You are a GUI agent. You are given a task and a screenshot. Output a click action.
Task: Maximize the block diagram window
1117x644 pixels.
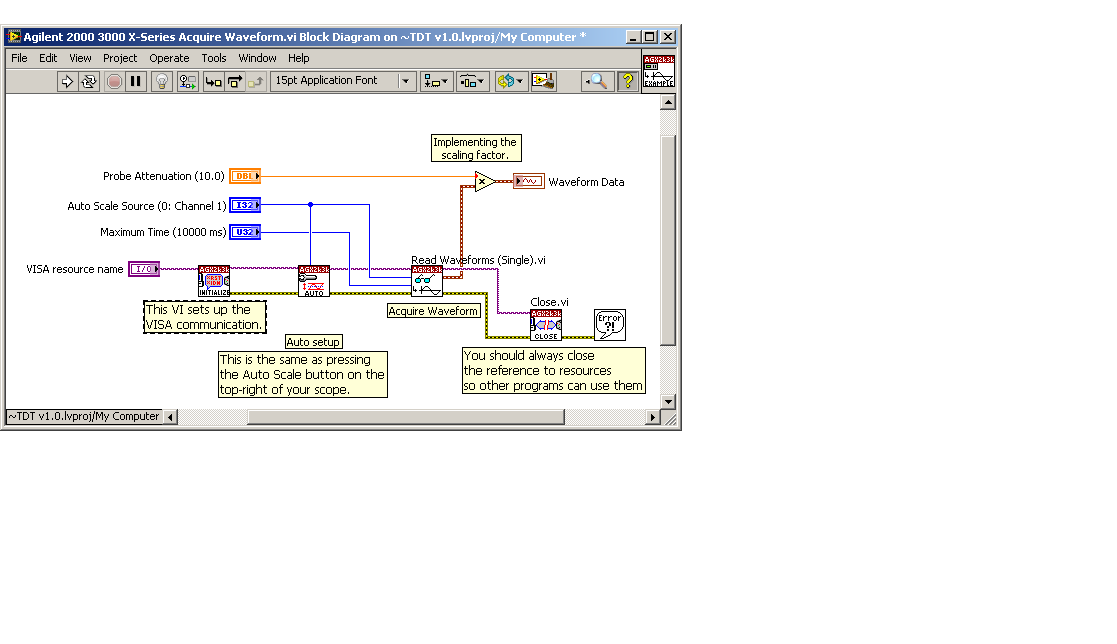click(650, 36)
